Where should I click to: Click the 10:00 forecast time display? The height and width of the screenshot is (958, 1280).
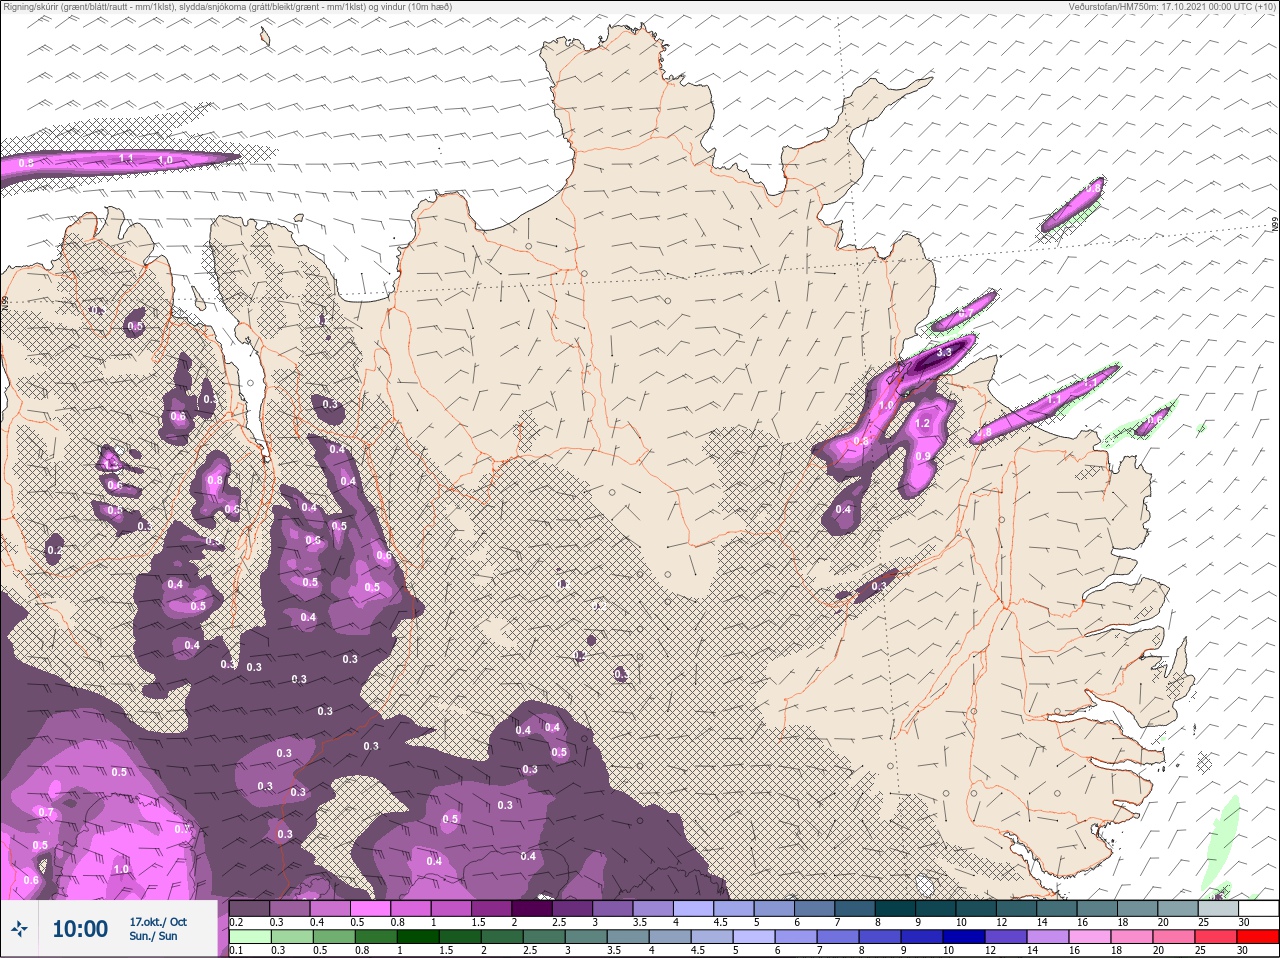79,929
